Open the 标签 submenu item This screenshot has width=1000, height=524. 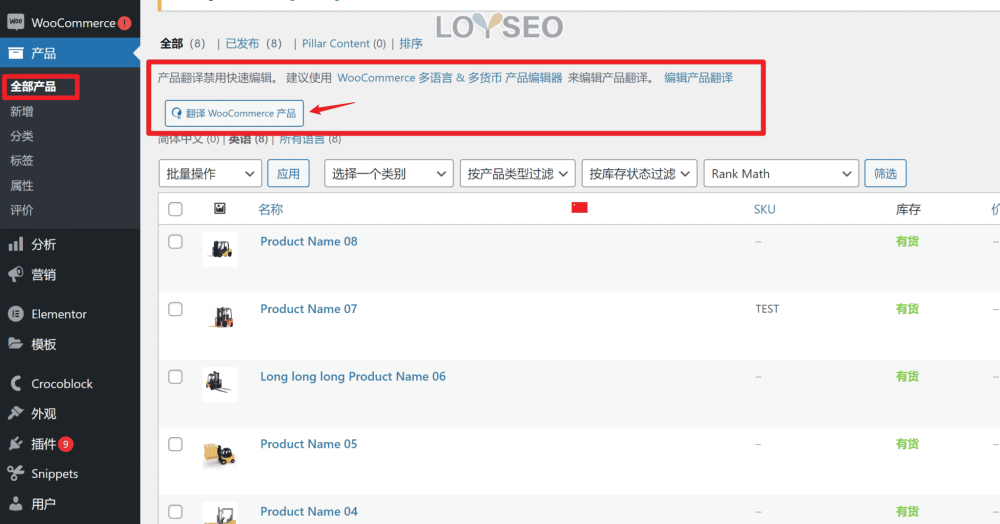(22, 160)
